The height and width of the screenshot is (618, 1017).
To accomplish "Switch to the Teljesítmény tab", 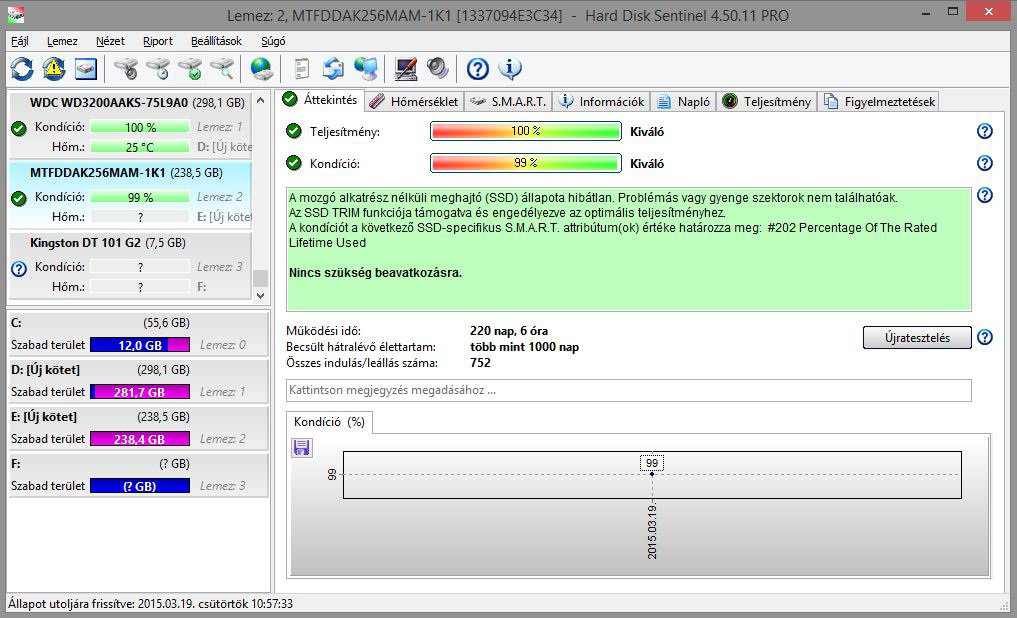I will (767, 102).
